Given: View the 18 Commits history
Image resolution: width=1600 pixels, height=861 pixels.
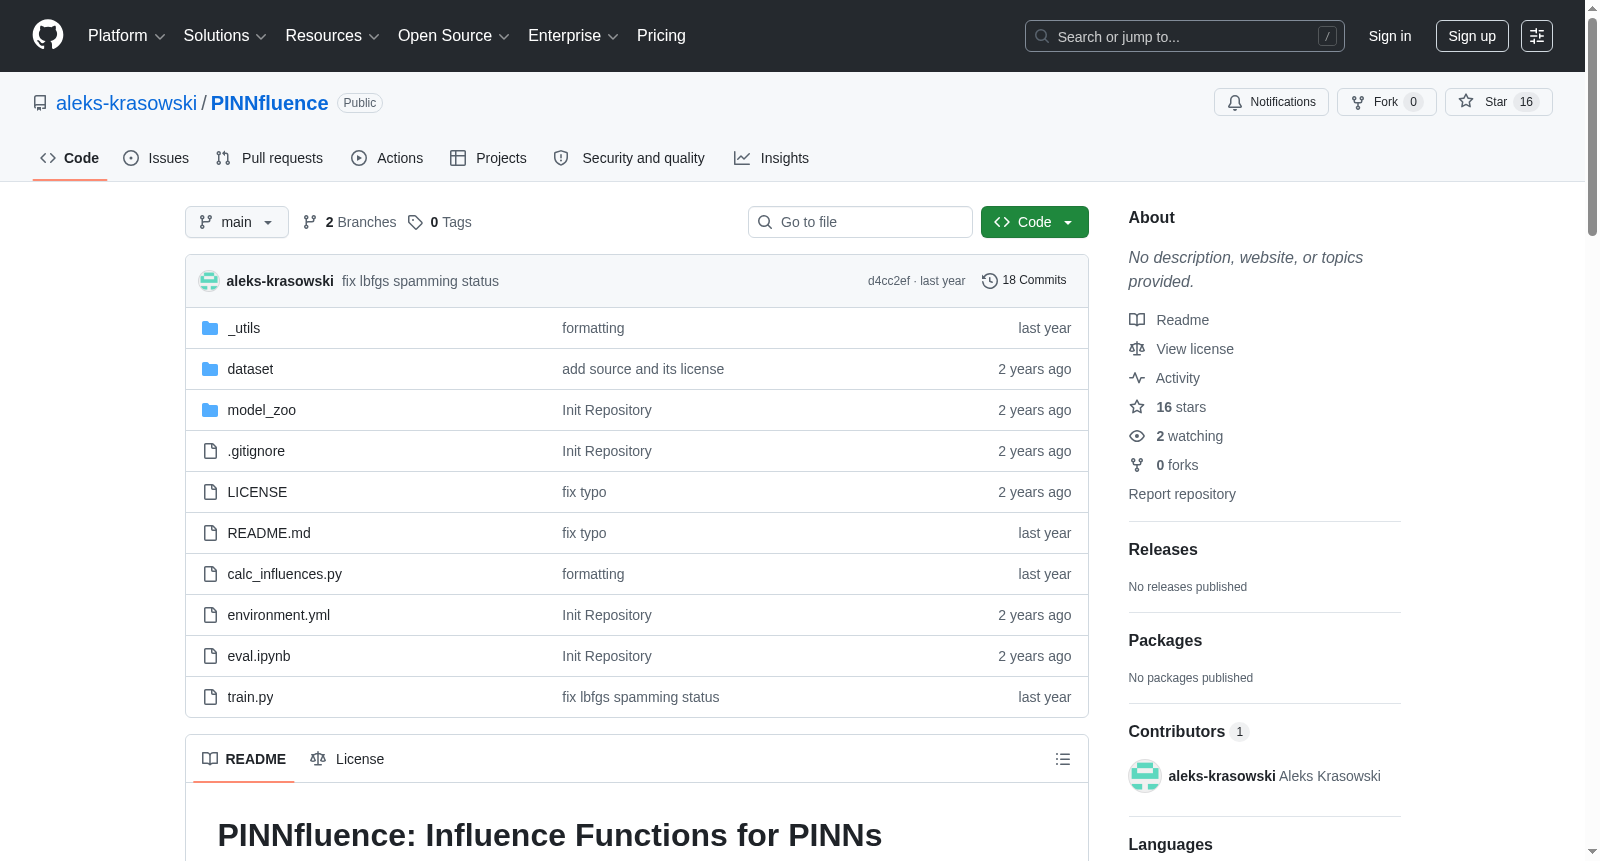Looking at the screenshot, I should click(1024, 280).
